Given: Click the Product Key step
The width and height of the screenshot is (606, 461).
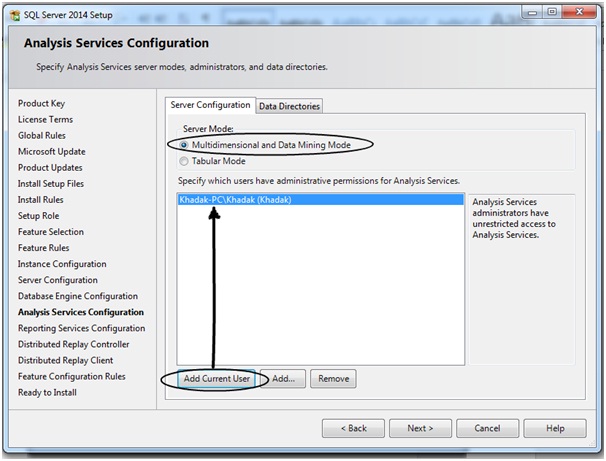Looking at the screenshot, I should (41, 104).
